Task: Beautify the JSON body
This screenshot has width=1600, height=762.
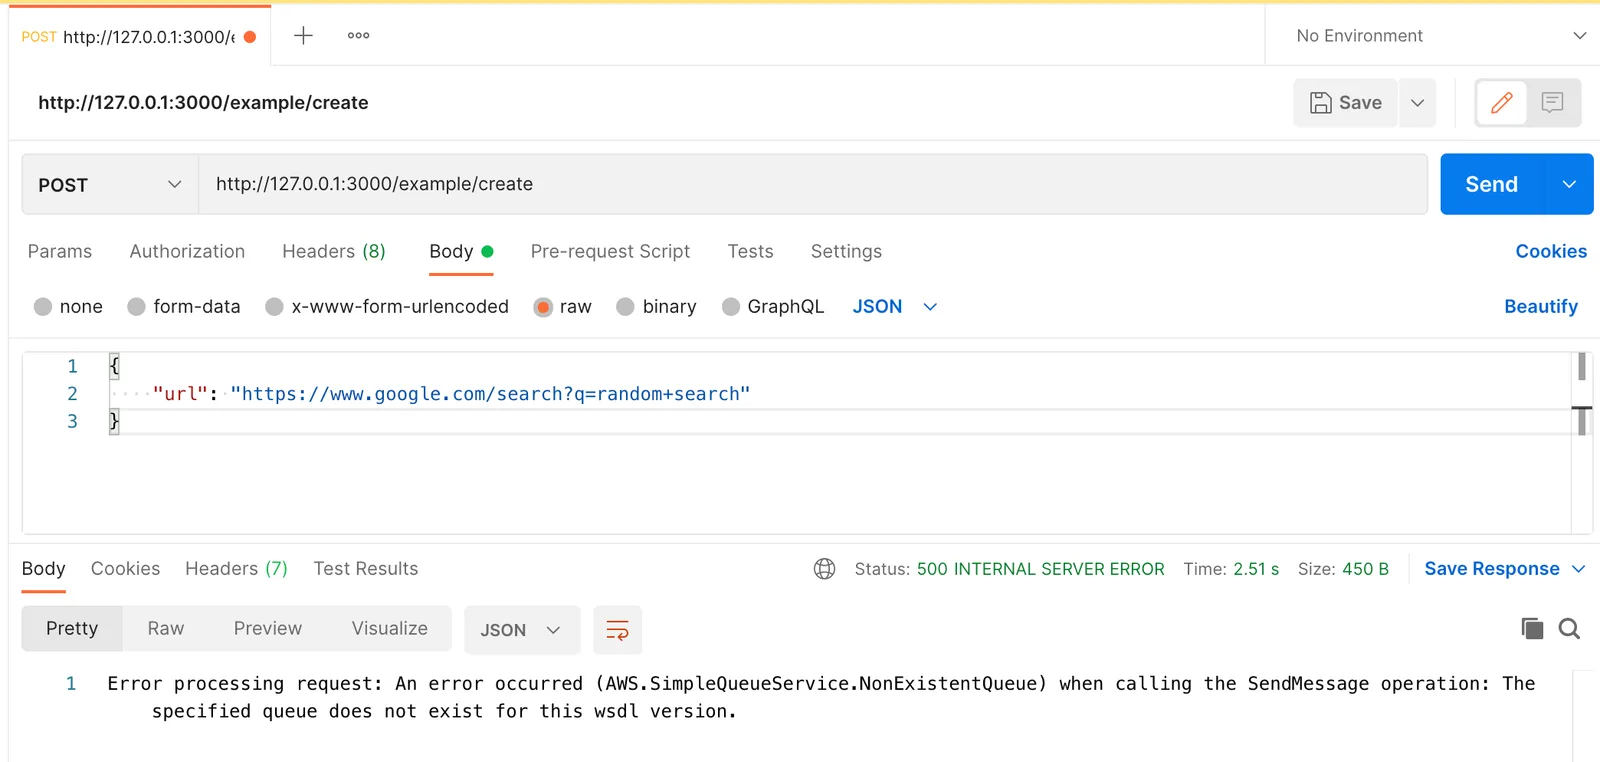Action: [1541, 307]
